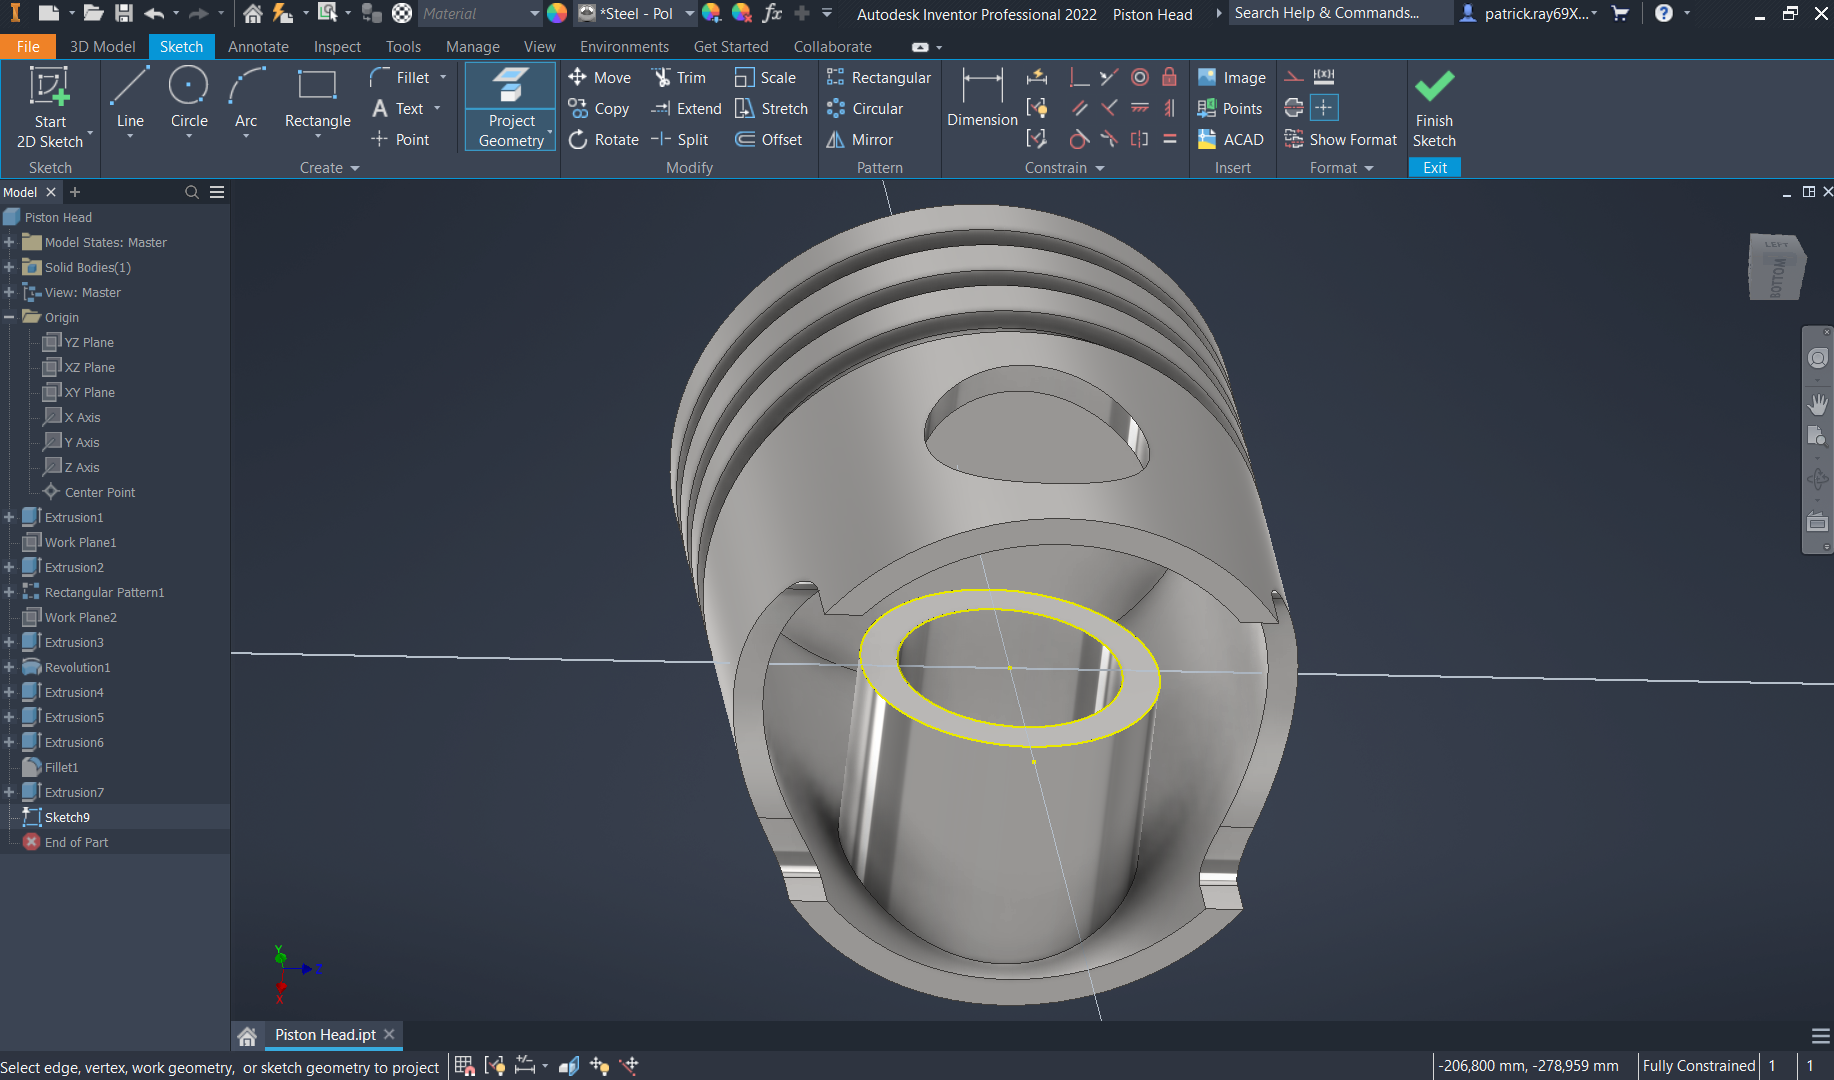This screenshot has width=1834, height=1080.
Task: Click the Rectangular pattern tool
Action: tap(879, 77)
